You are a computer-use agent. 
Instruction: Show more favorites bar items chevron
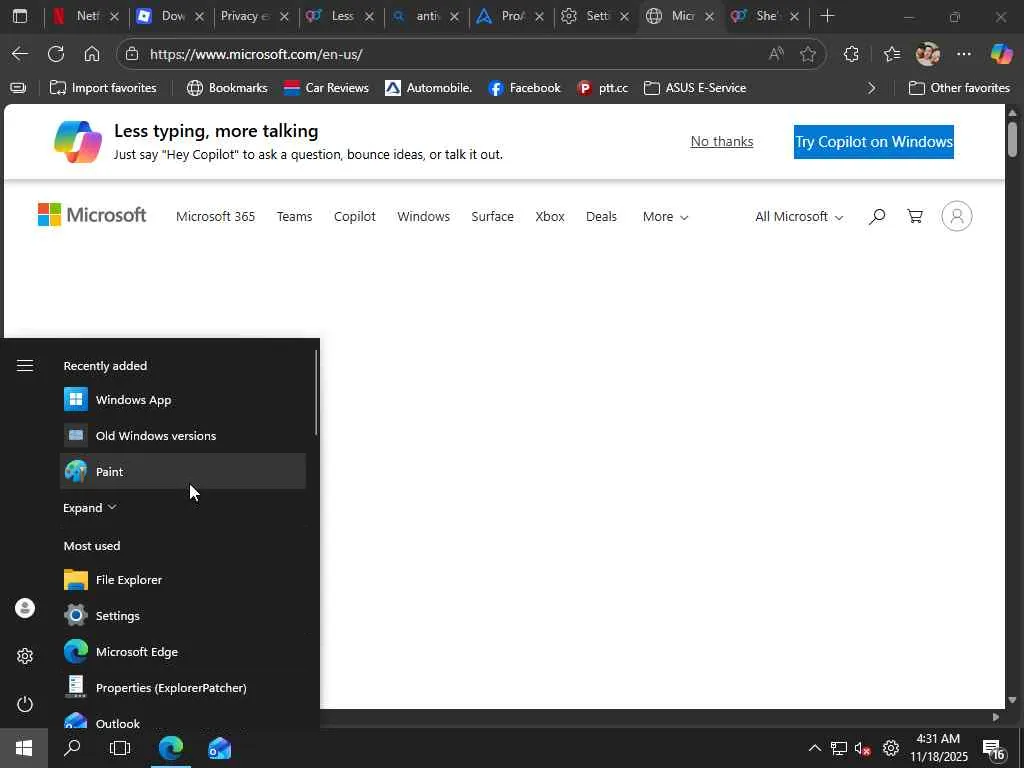871,88
